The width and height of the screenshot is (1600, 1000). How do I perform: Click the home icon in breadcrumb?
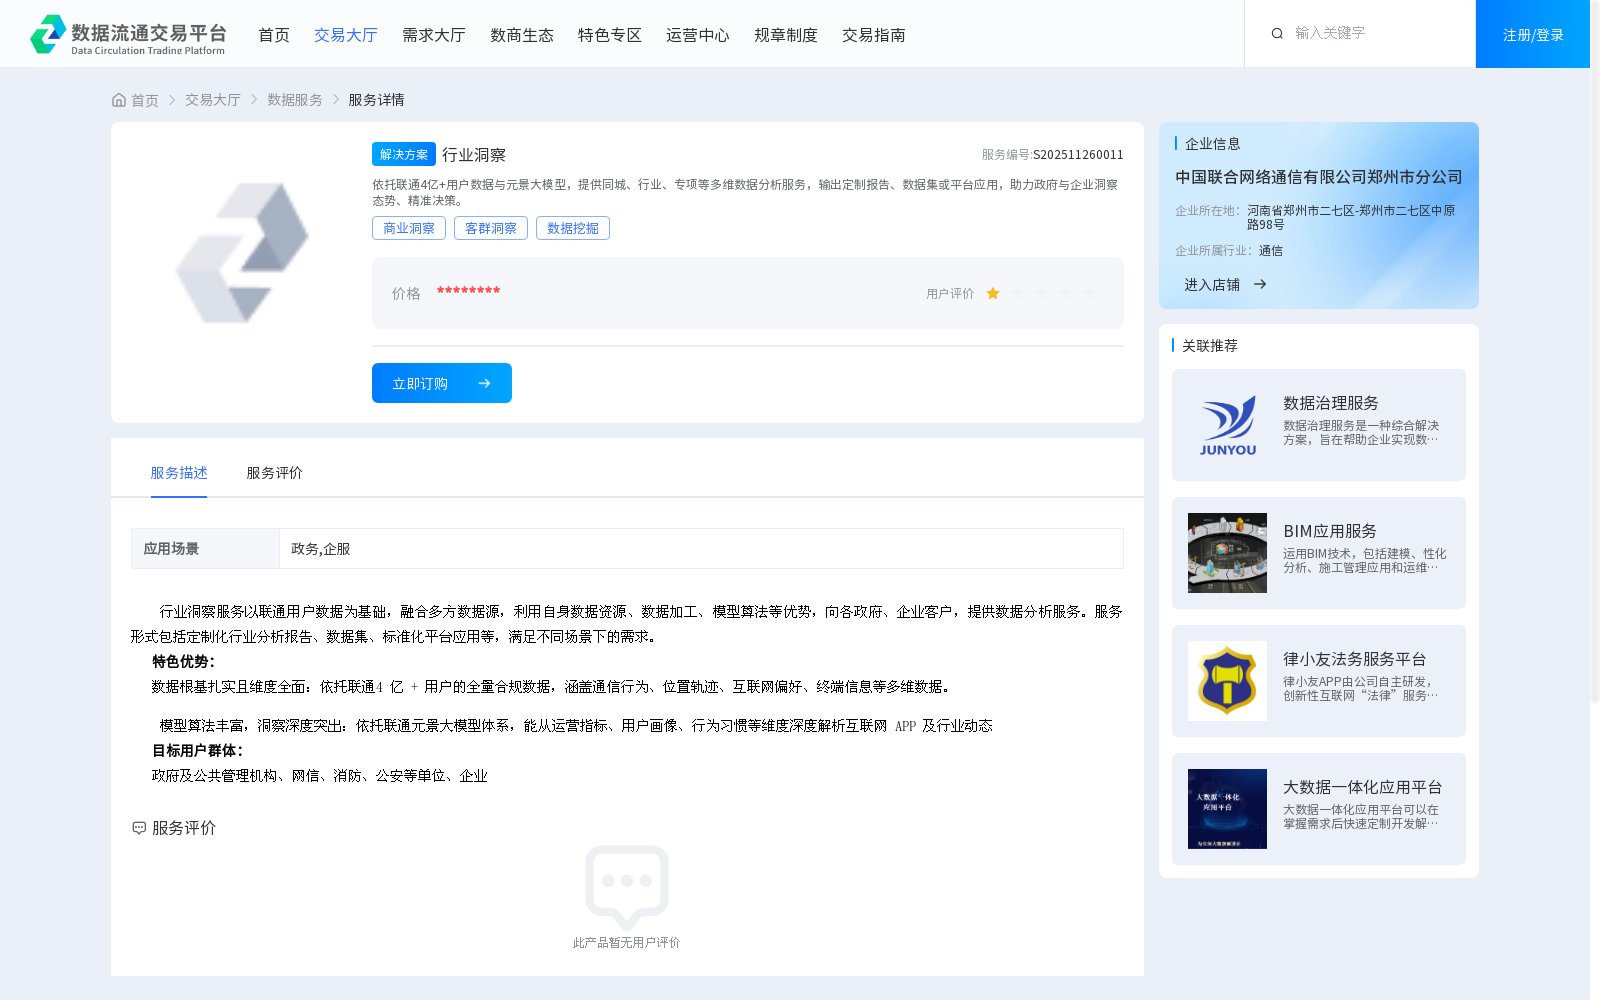[119, 100]
